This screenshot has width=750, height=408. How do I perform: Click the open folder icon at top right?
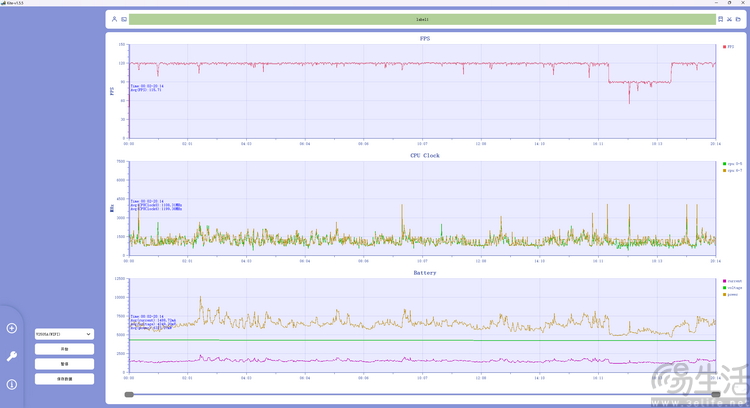(x=741, y=19)
